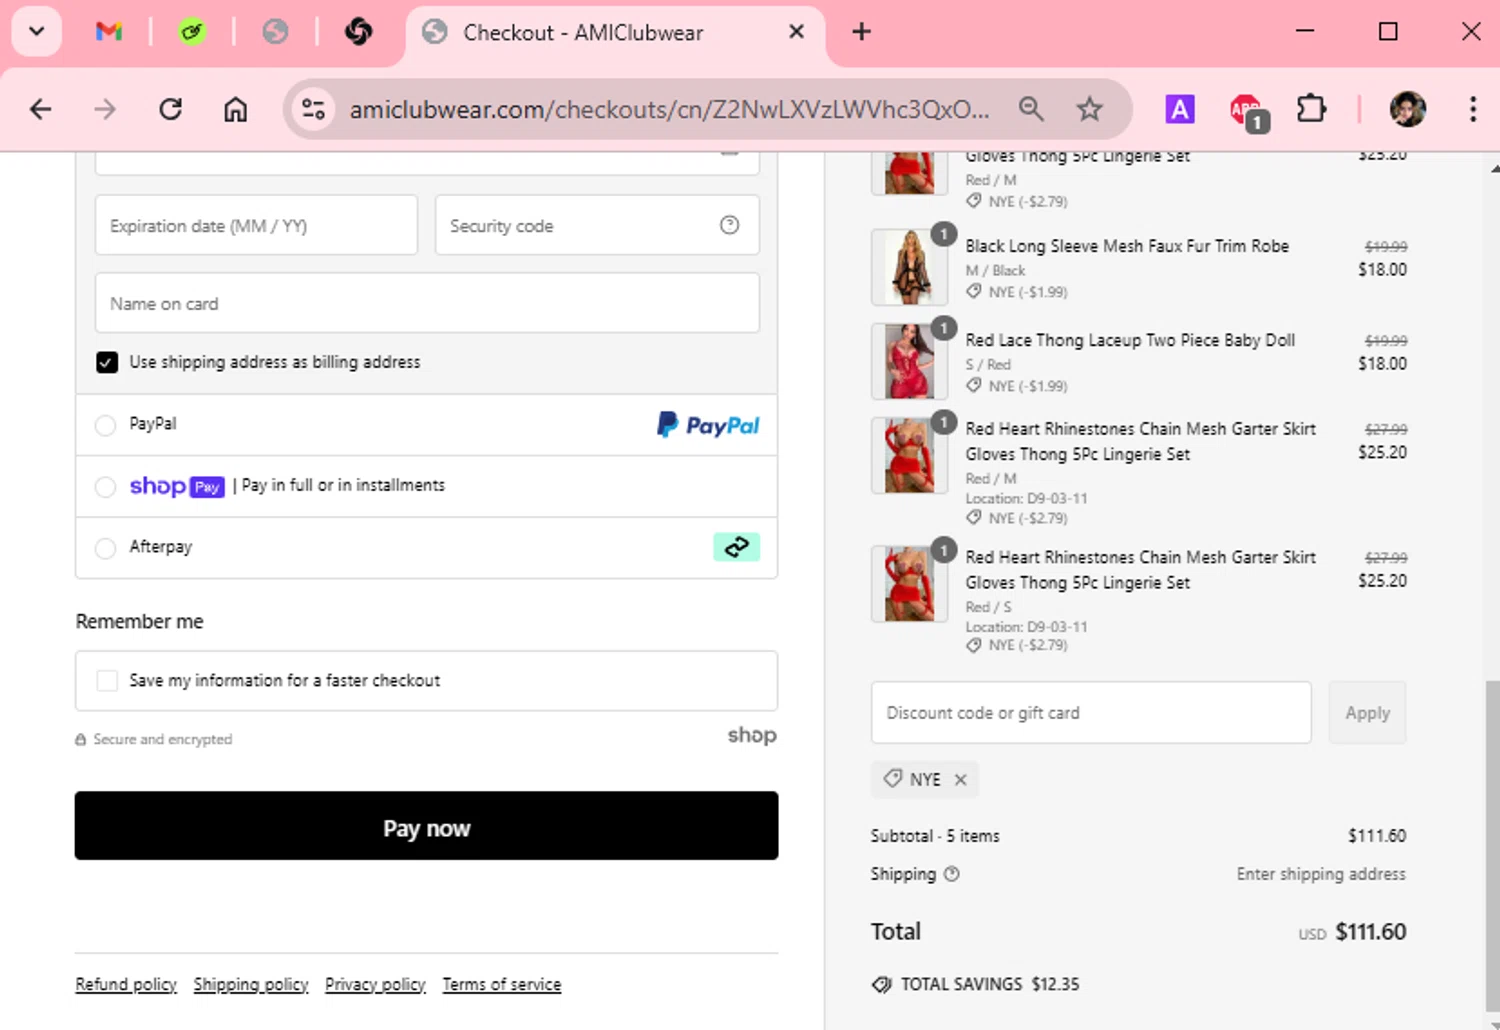Click the Shop Pay logo
The image size is (1500, 1030).
(177, 486)
